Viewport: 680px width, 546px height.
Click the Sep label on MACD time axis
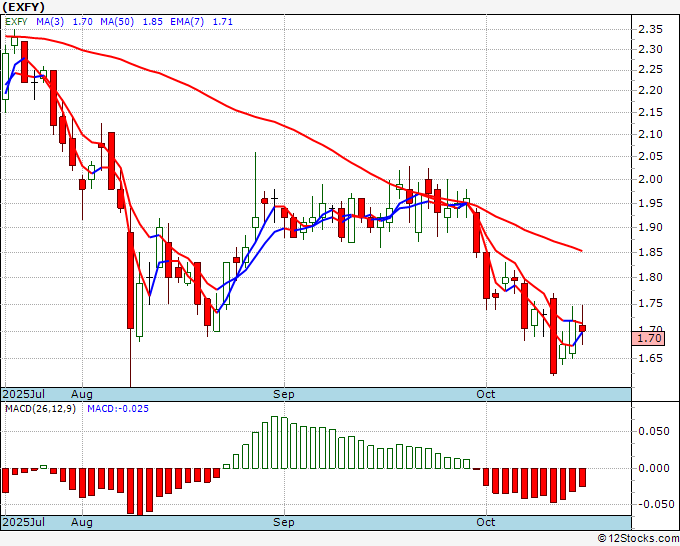284,522
